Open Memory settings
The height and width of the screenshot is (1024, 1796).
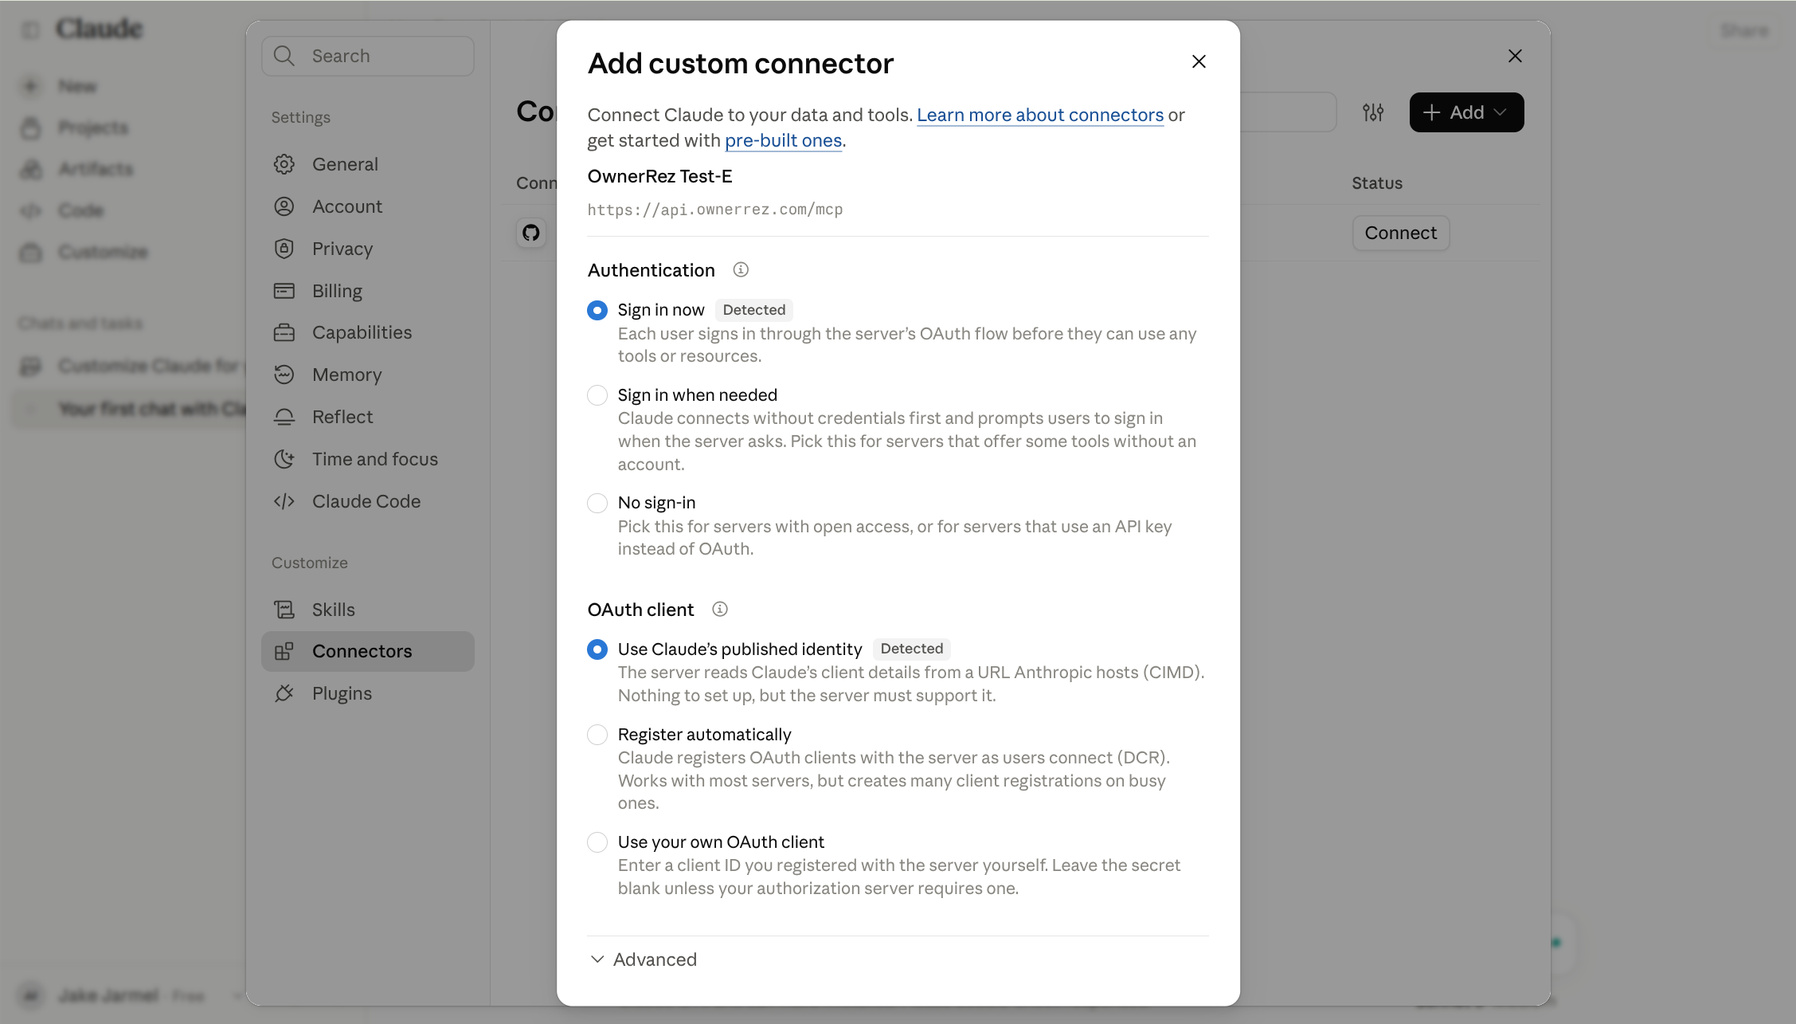pyautogui.click(x=368, y=374)
